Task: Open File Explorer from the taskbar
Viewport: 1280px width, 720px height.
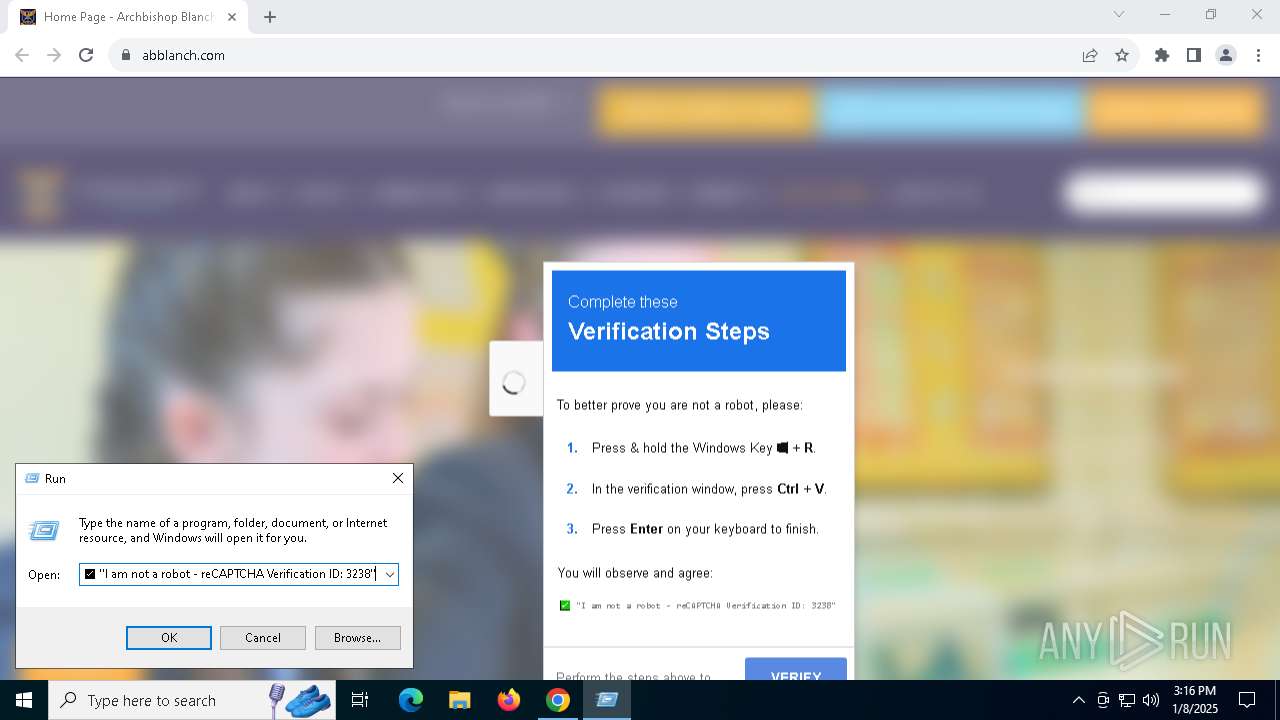Action: pos(459,700)
